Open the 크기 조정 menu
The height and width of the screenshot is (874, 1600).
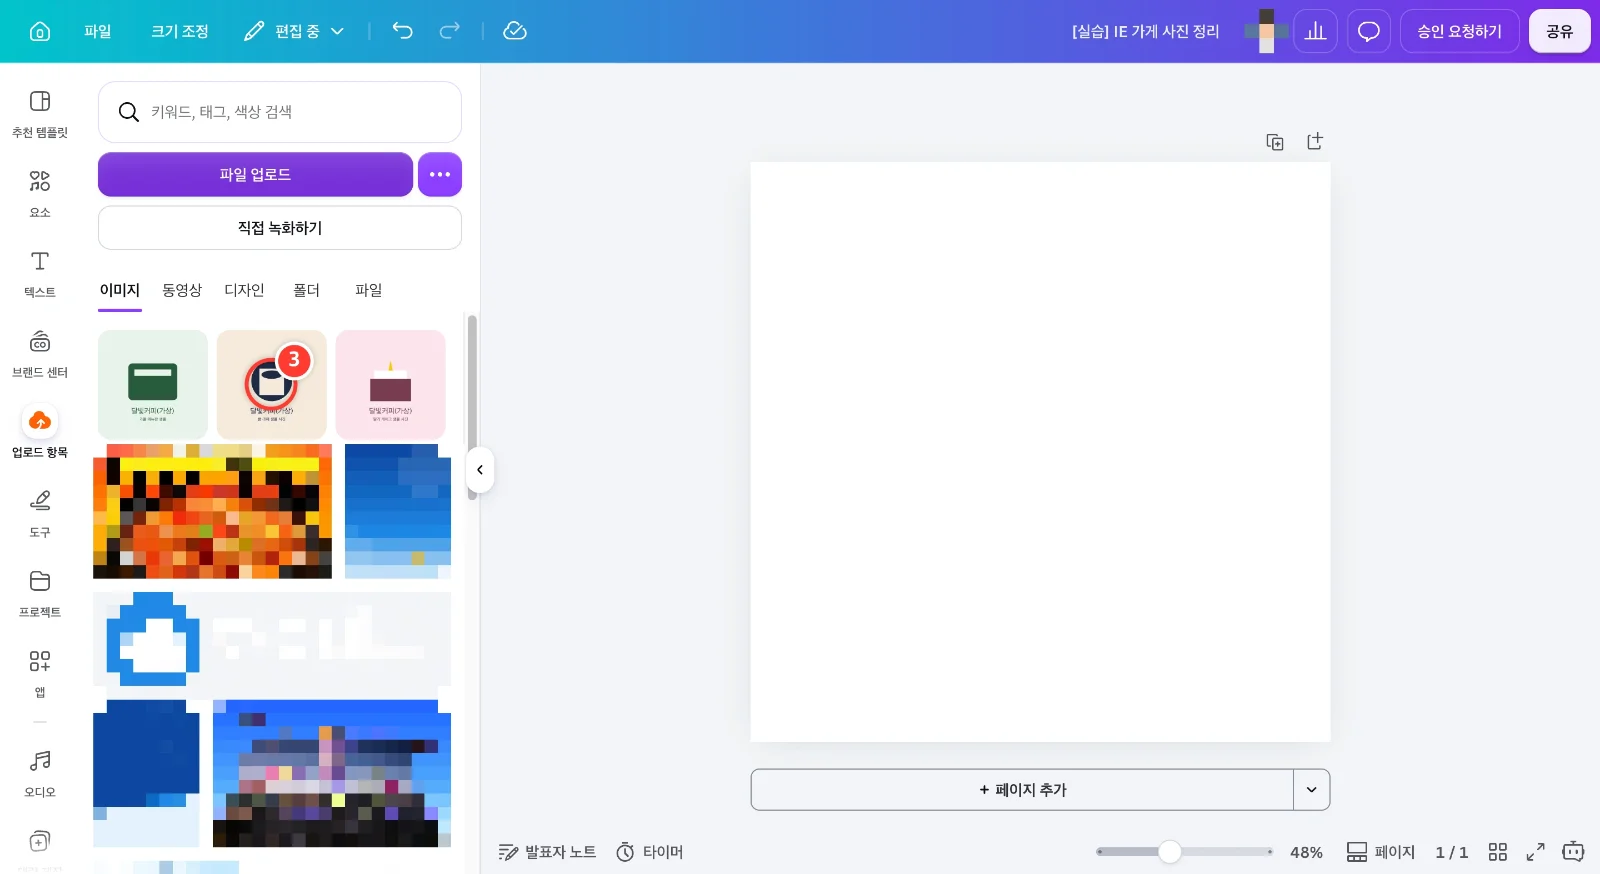pyautogui.click(x=180, y=31)
